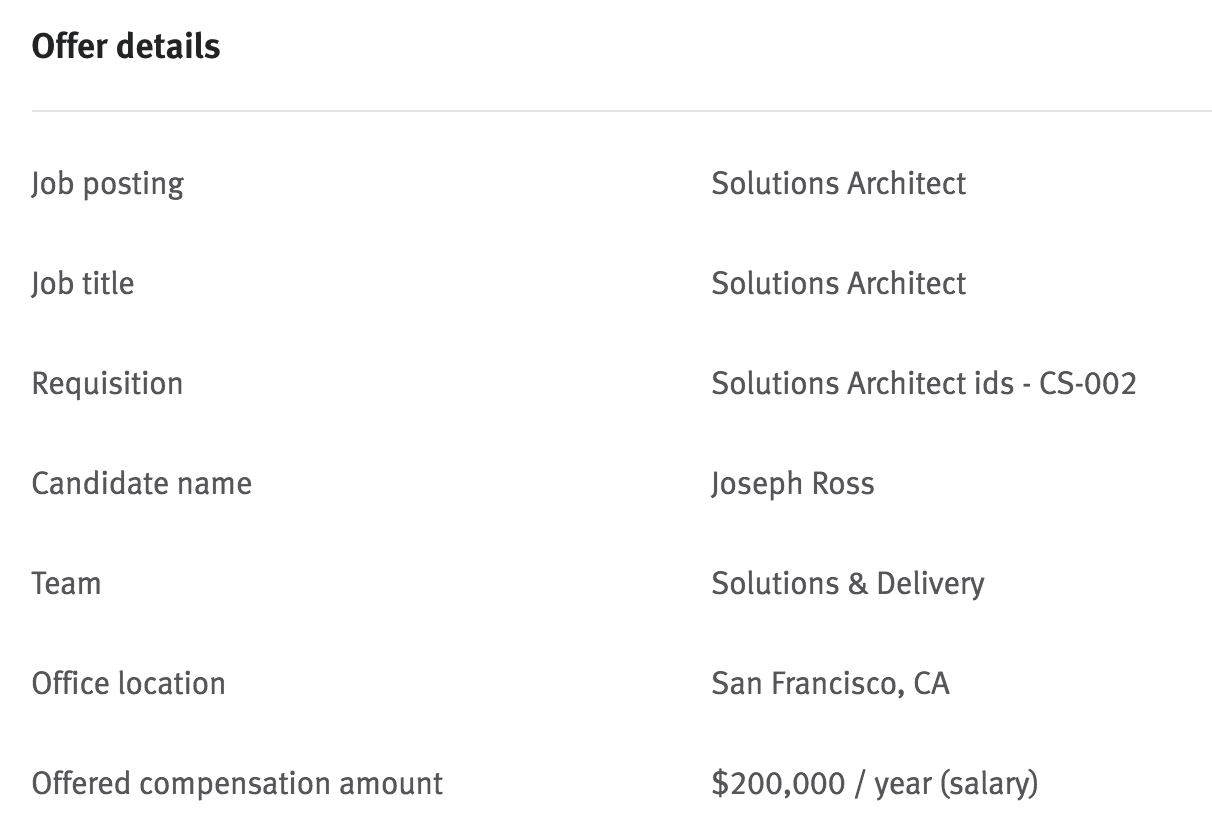
Task: Click the Office location field label
Action: [x=128, y=684]
